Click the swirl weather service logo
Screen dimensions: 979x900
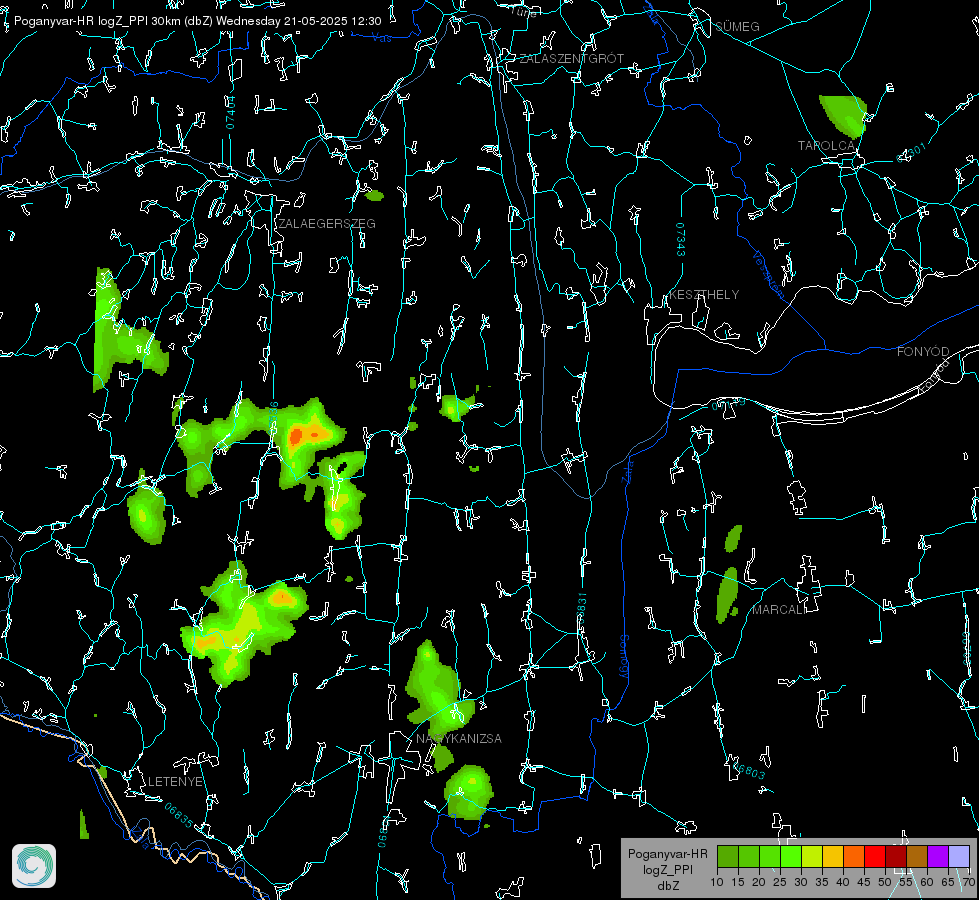pyautogui.click(x=34, y=866)
